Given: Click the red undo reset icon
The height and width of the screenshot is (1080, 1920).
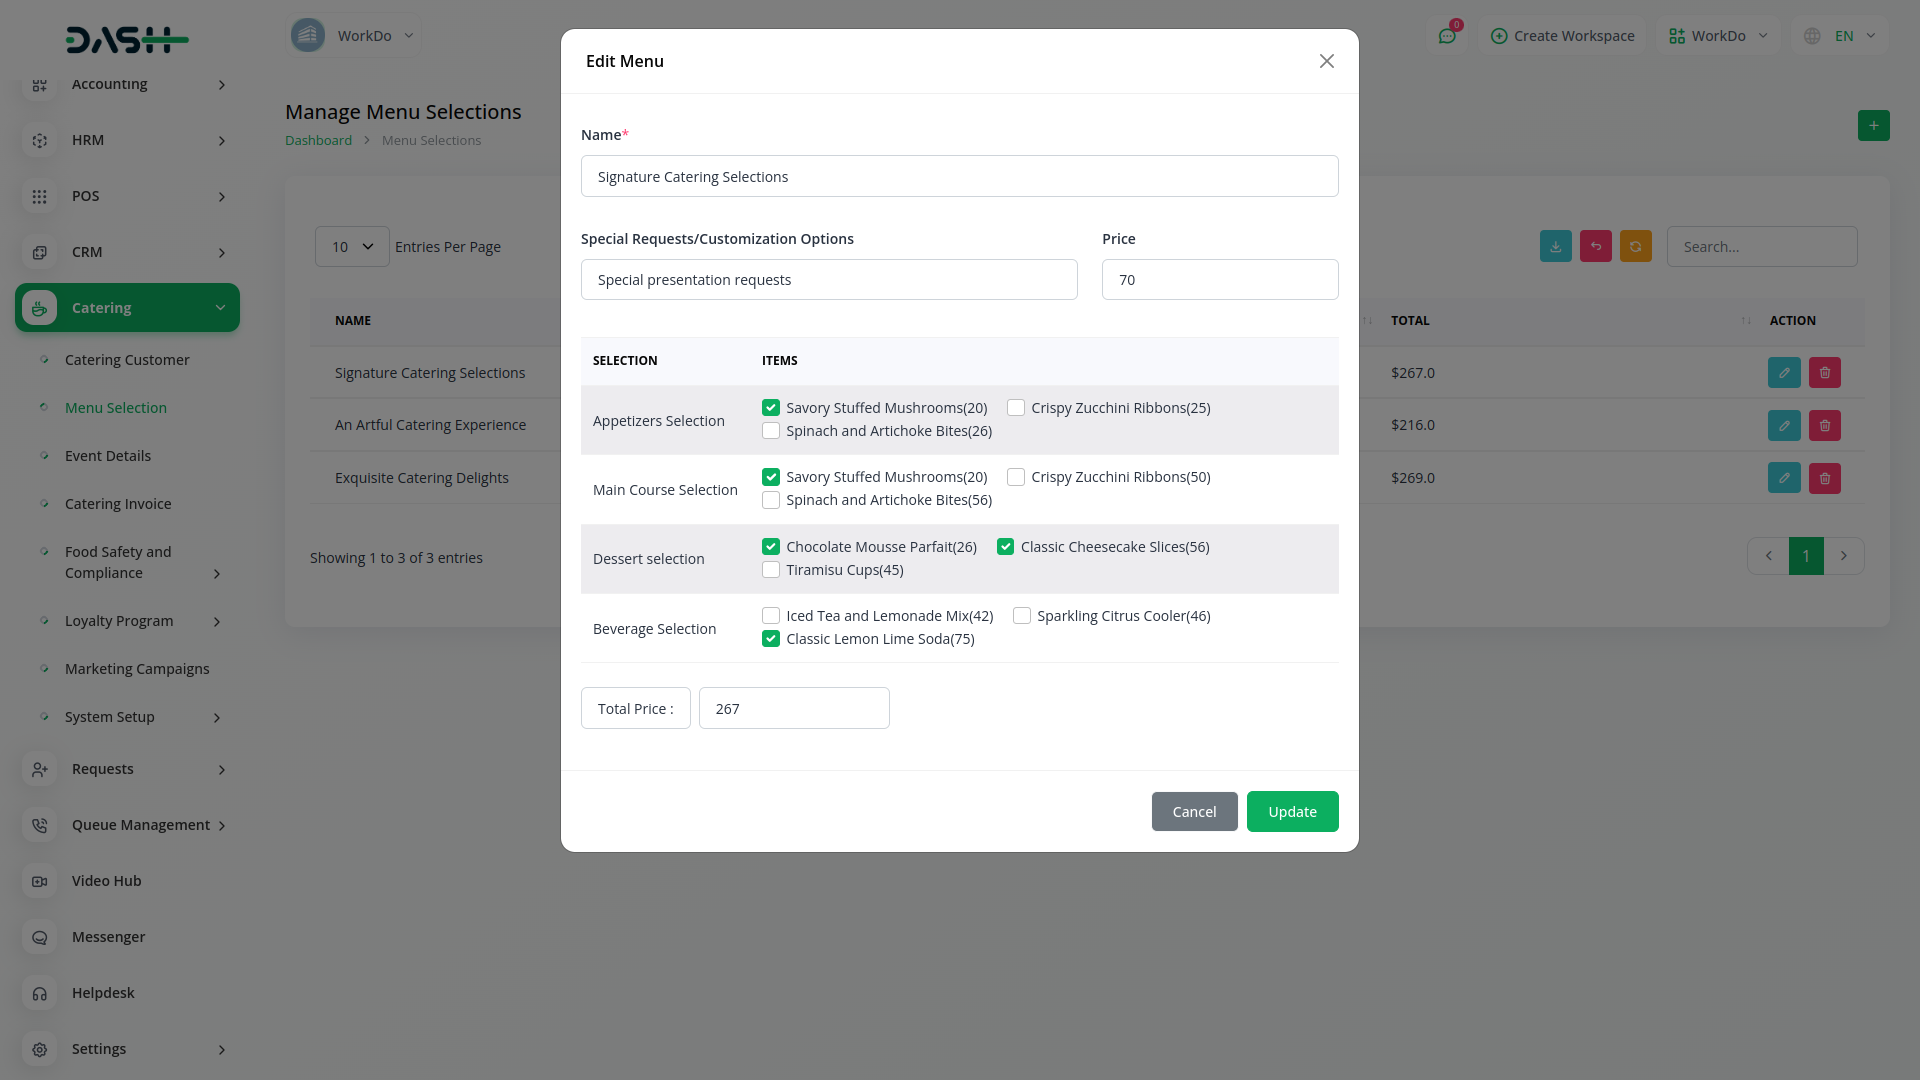Looking at the screenshot, I should click(x=1595, y=247).
